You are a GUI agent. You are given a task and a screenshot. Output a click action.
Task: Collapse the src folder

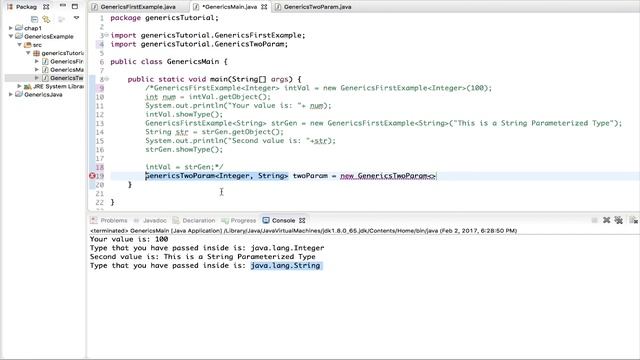[19, 44]
